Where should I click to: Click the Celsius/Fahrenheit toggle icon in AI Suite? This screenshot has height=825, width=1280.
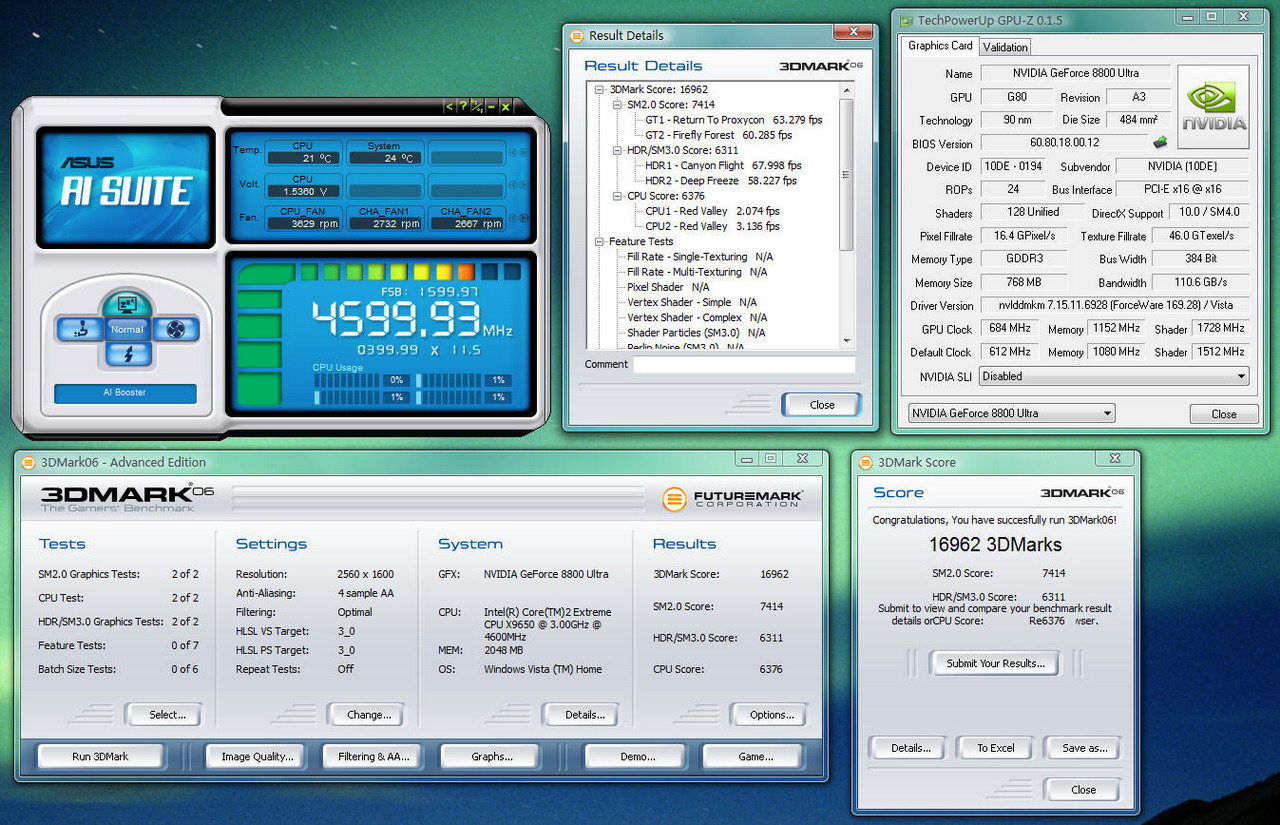click(x=478, y=107)
